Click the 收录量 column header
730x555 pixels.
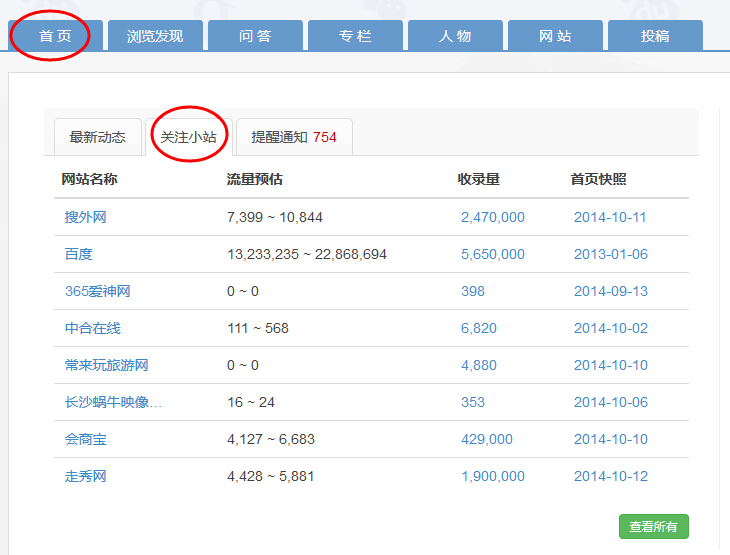click(479, 179)
